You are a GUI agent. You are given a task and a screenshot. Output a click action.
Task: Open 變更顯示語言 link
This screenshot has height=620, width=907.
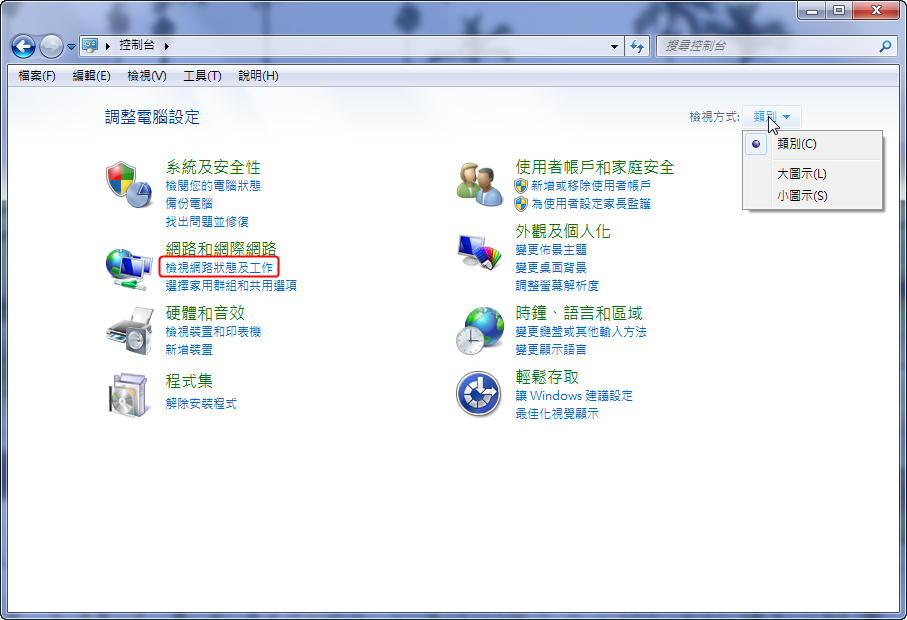551,349
